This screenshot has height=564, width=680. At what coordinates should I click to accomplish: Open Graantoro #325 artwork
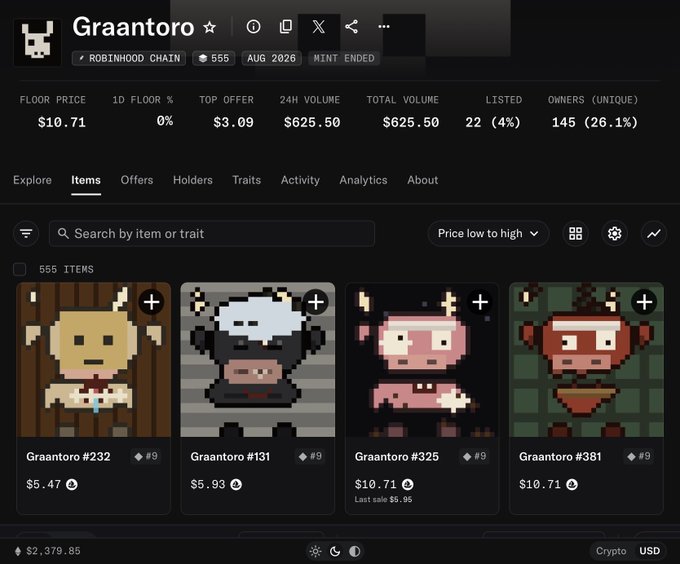click(x=422, y=360)
